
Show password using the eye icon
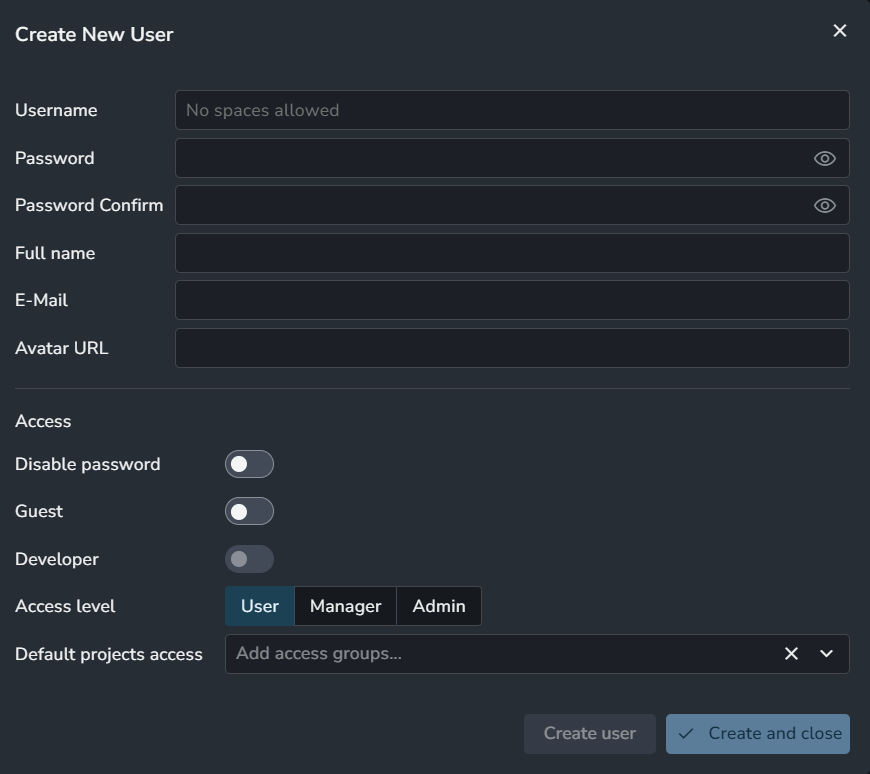tap(824, 158)
